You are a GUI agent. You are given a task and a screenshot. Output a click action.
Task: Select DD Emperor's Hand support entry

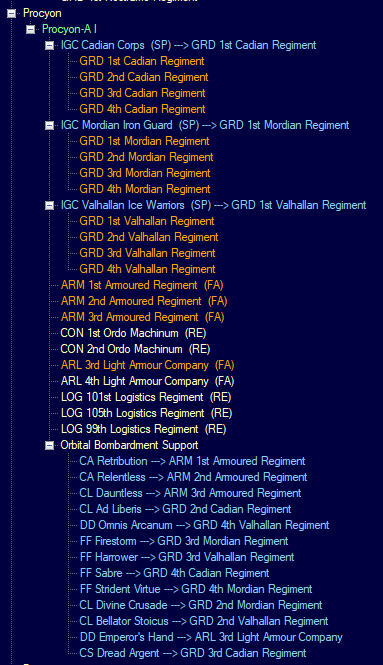(x=211, y=637)
